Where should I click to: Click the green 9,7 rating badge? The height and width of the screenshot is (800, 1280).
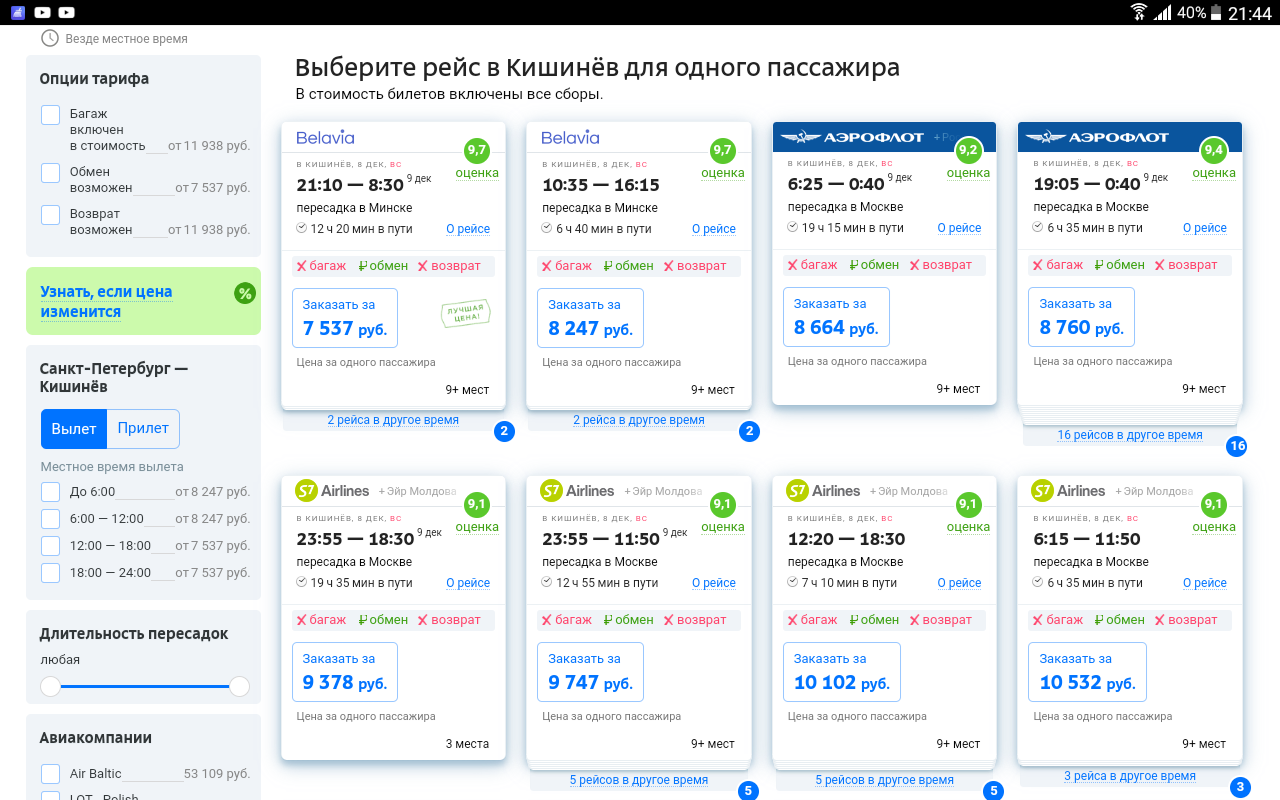click(477, 153)
